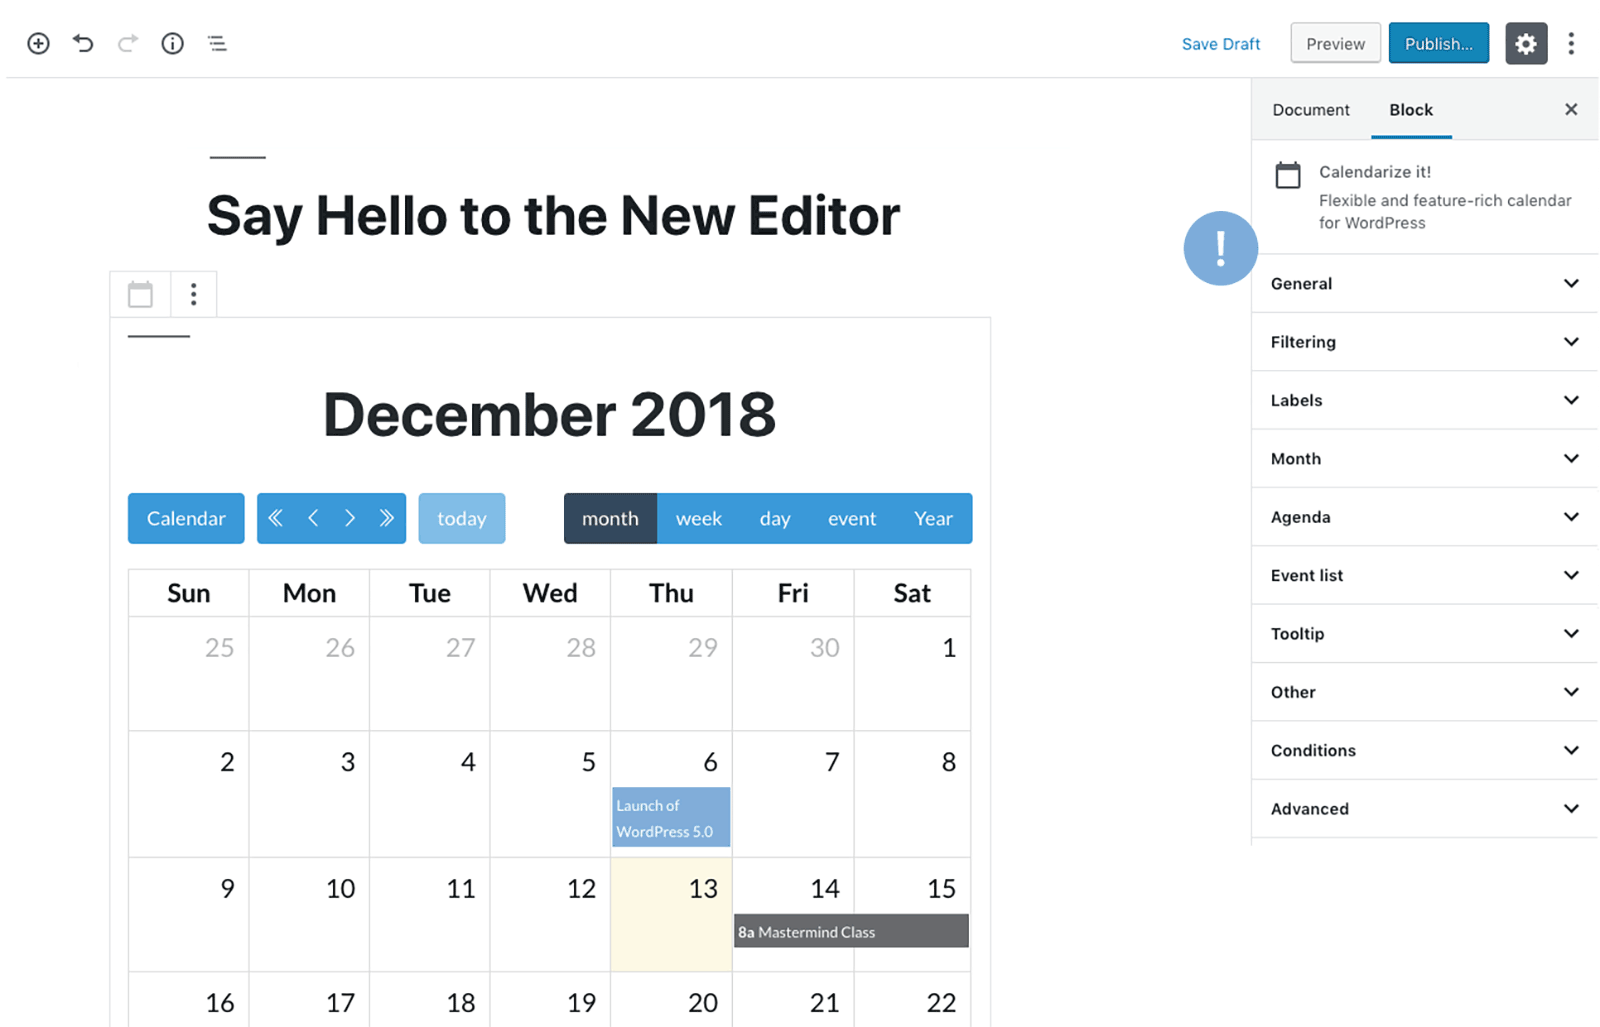This screenshot has width=1600, height=1027.
Task: Switch to the Document tab
Action: pos(1310,110)
